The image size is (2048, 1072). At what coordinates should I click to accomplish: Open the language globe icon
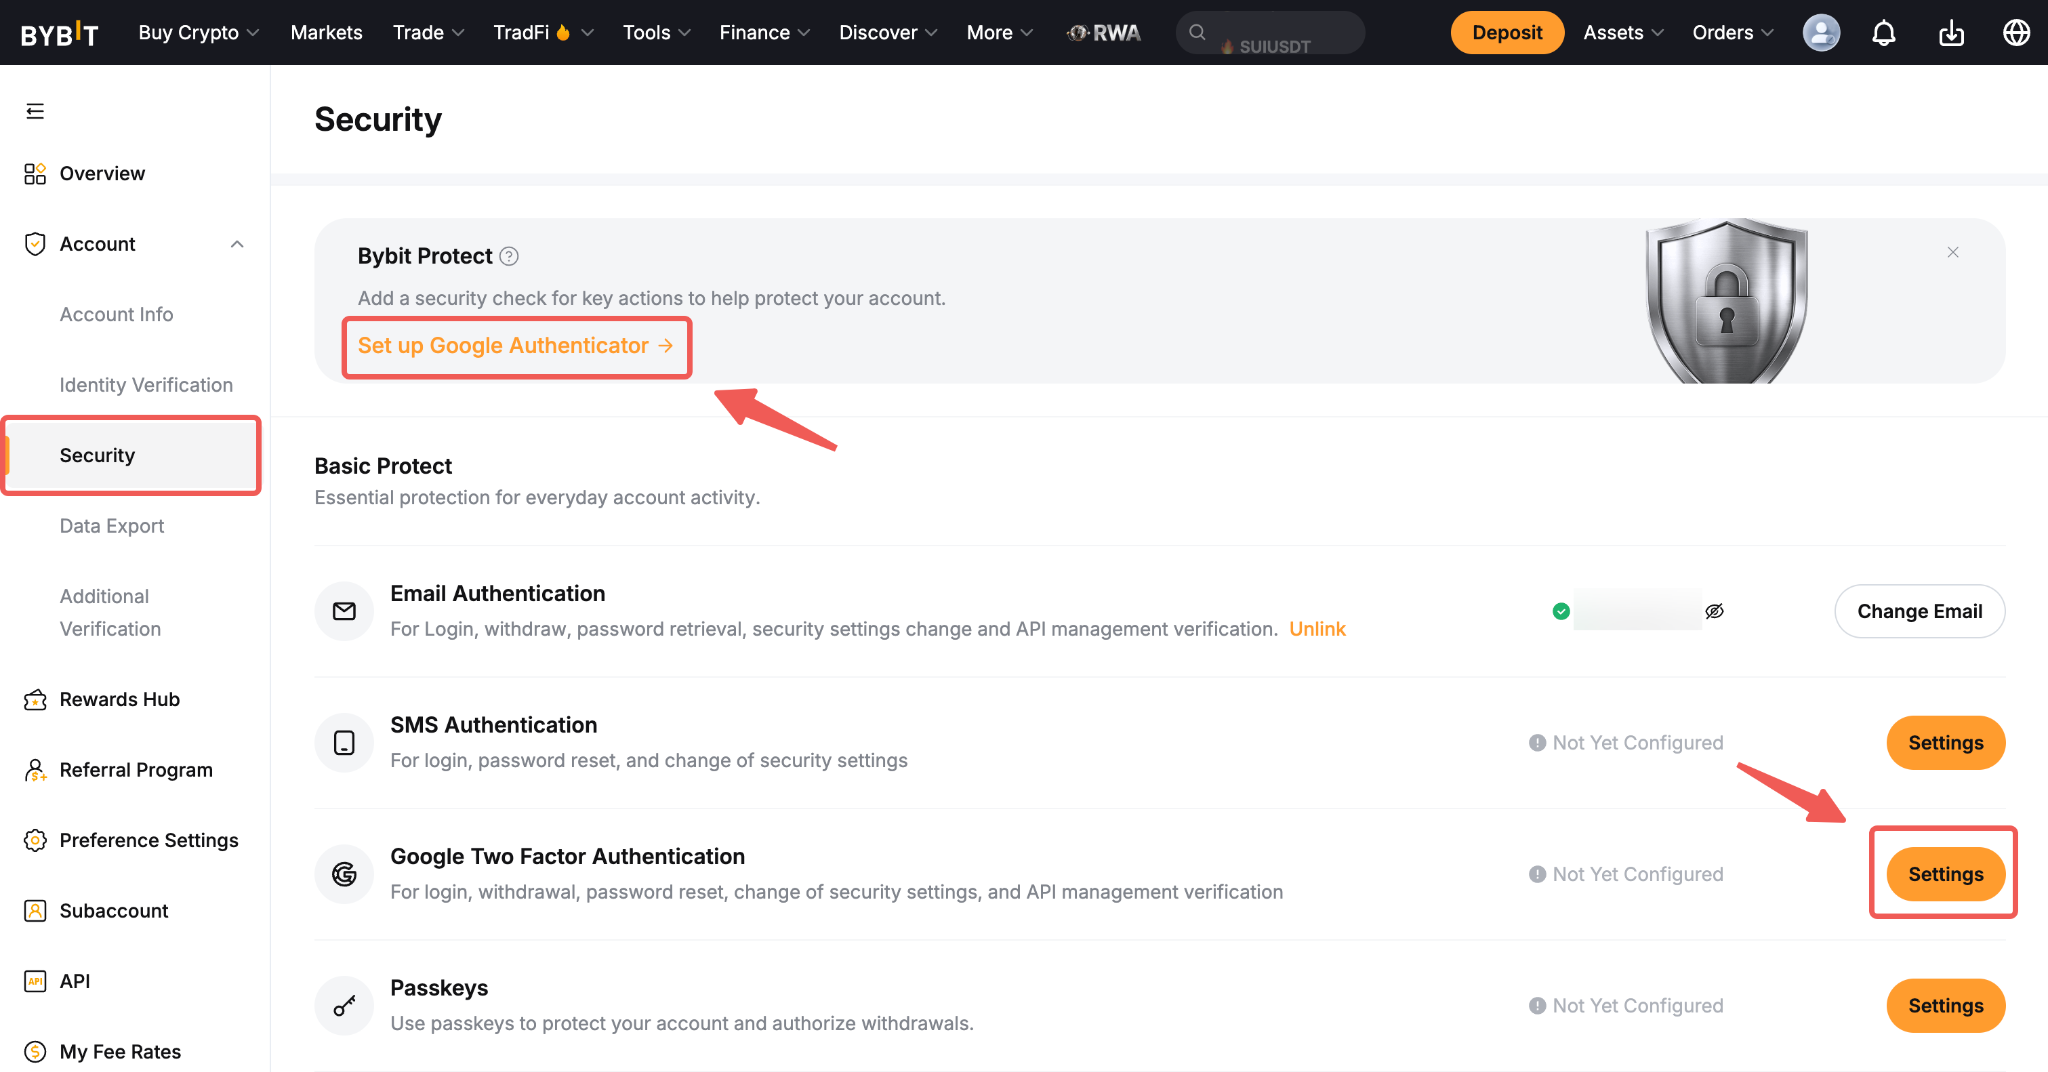[2016, 33]
